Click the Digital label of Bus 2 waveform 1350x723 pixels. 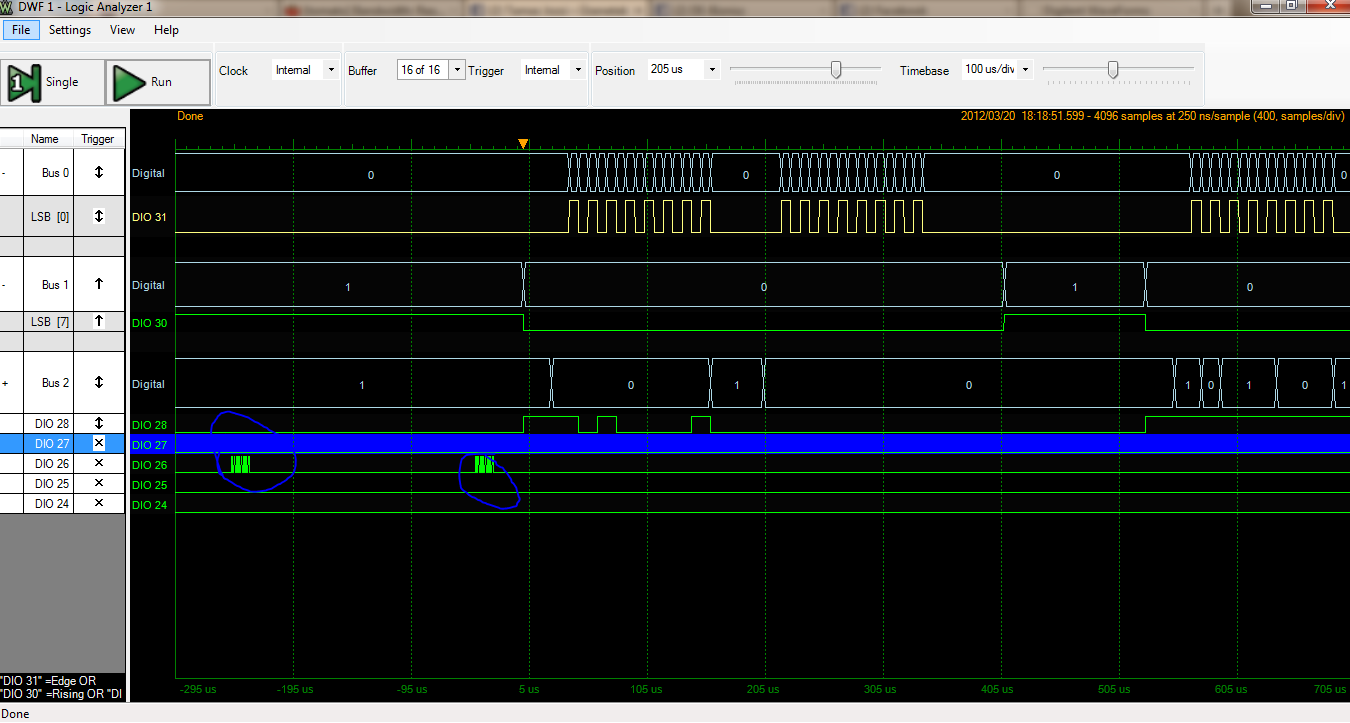click(x=148, y=384)
